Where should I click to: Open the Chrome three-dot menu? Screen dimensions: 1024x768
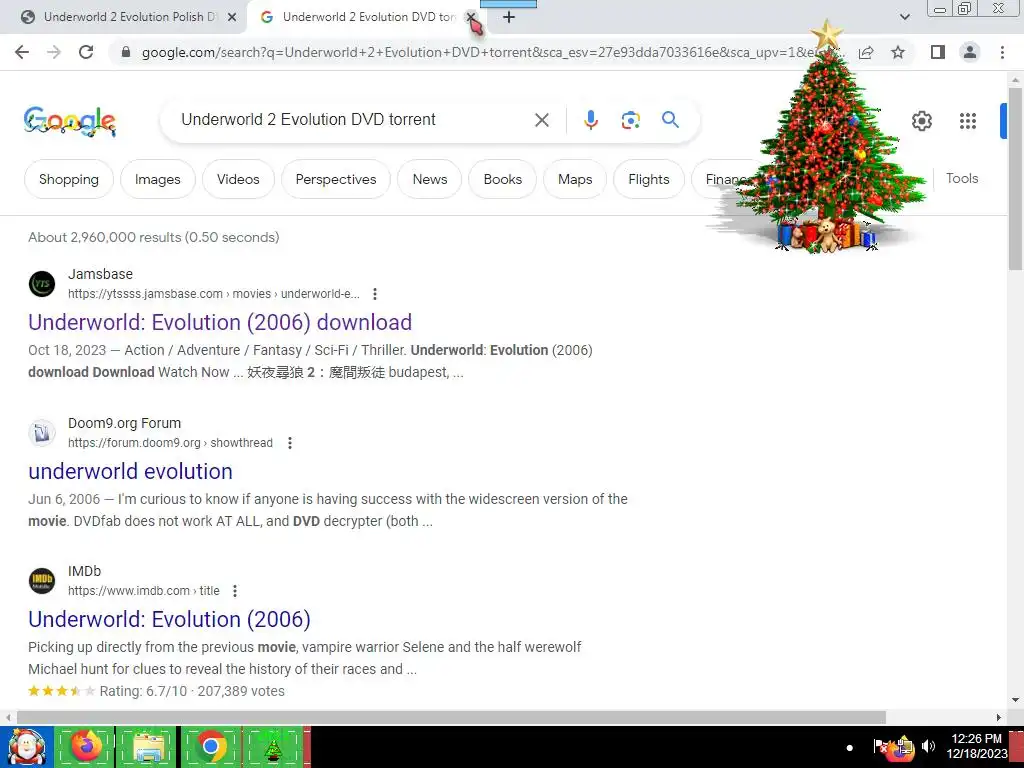click(1002, 52)
